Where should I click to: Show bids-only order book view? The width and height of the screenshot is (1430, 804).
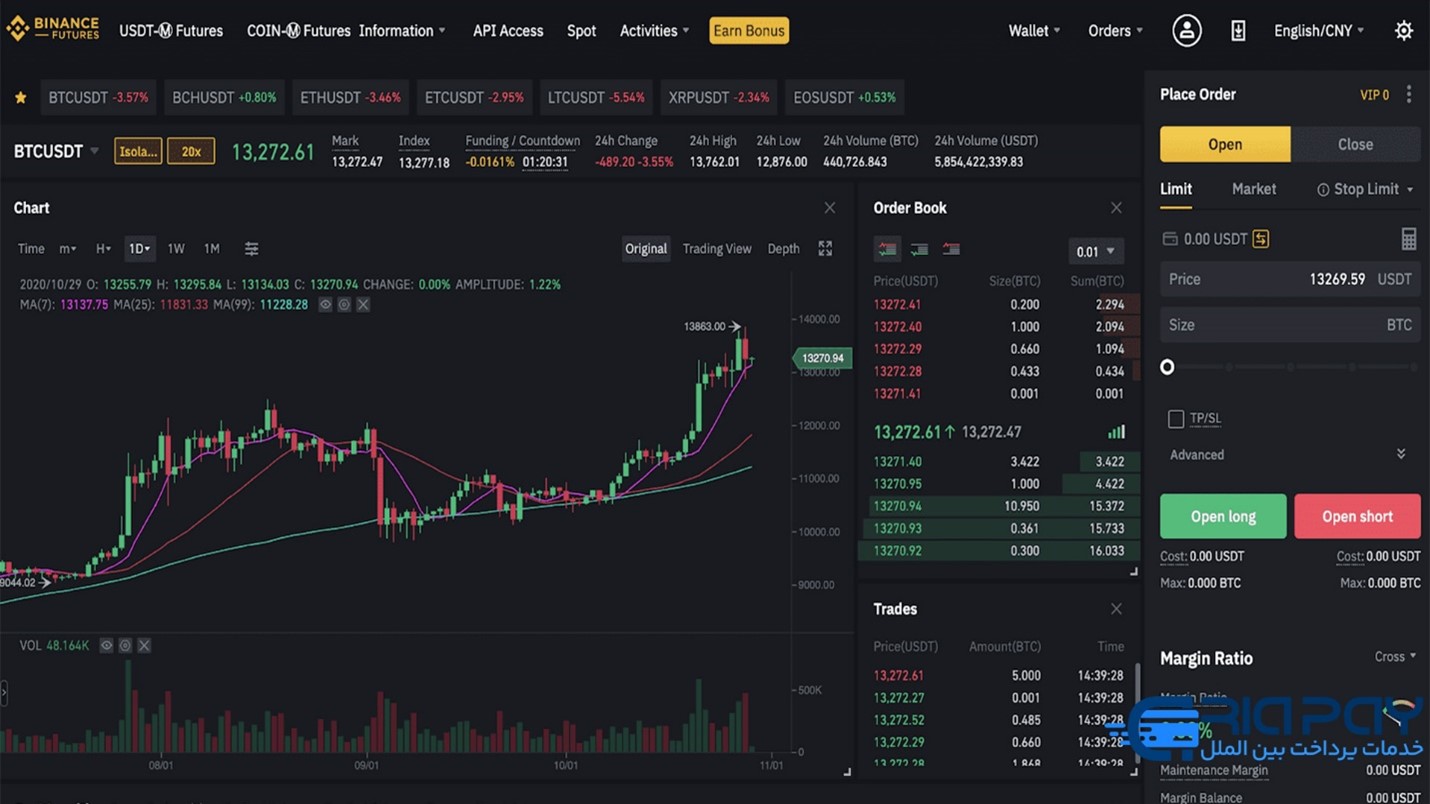point(919,249)
